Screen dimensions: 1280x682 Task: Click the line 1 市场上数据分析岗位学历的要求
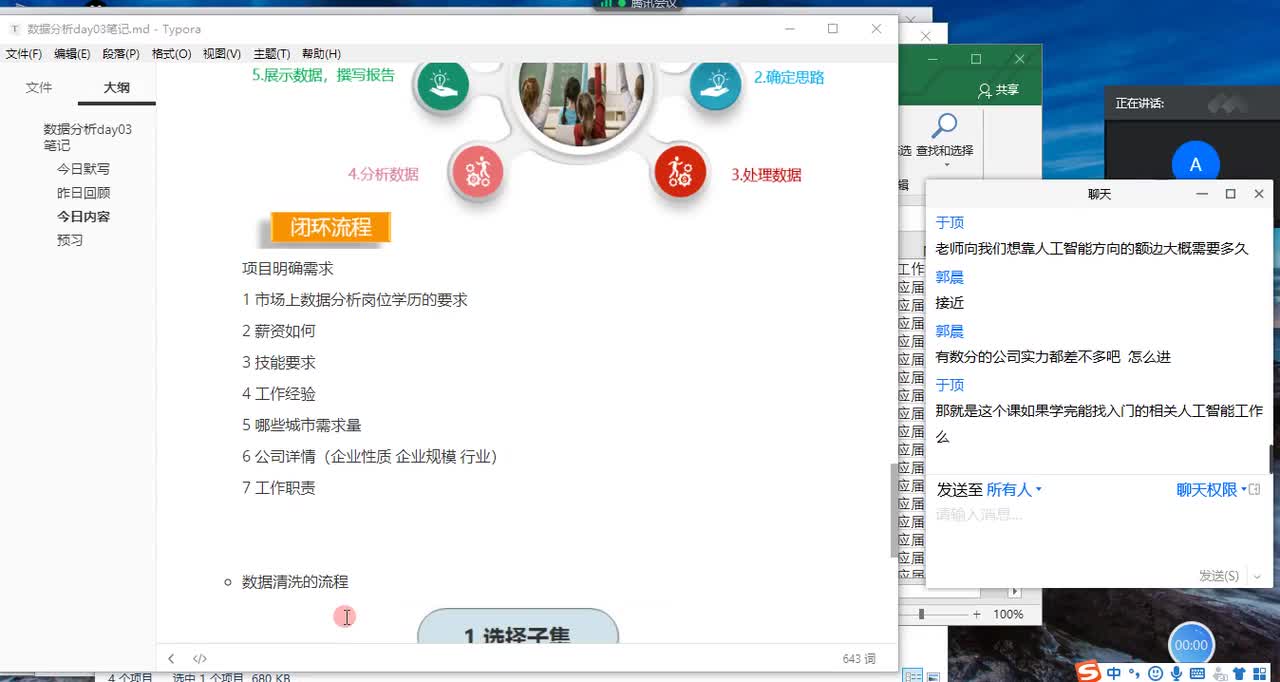coord(355,300)
